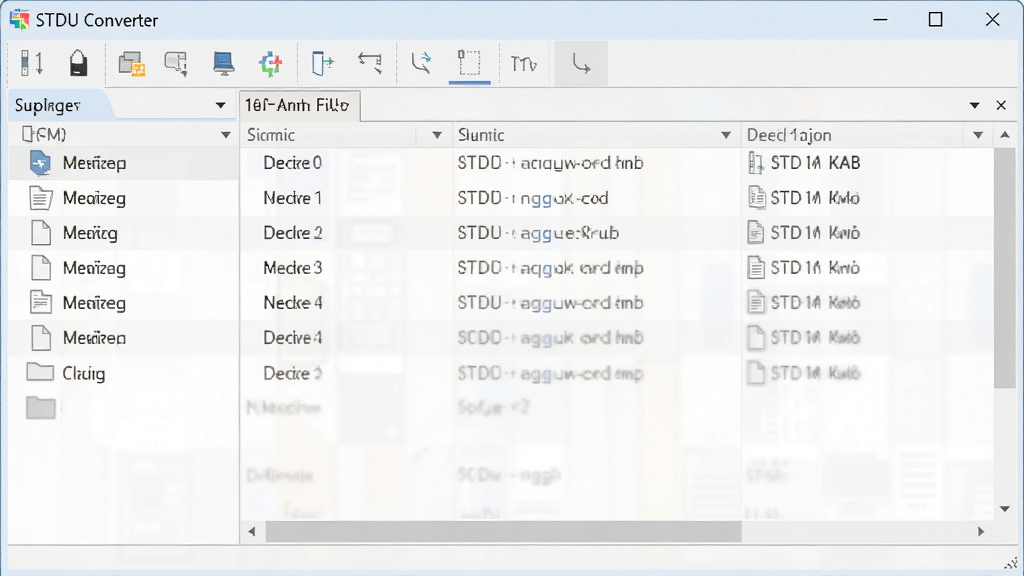Viewport: 1024px width, 576px height.
Task: Maximize the STDU Converter window
Action: (935, 20)
